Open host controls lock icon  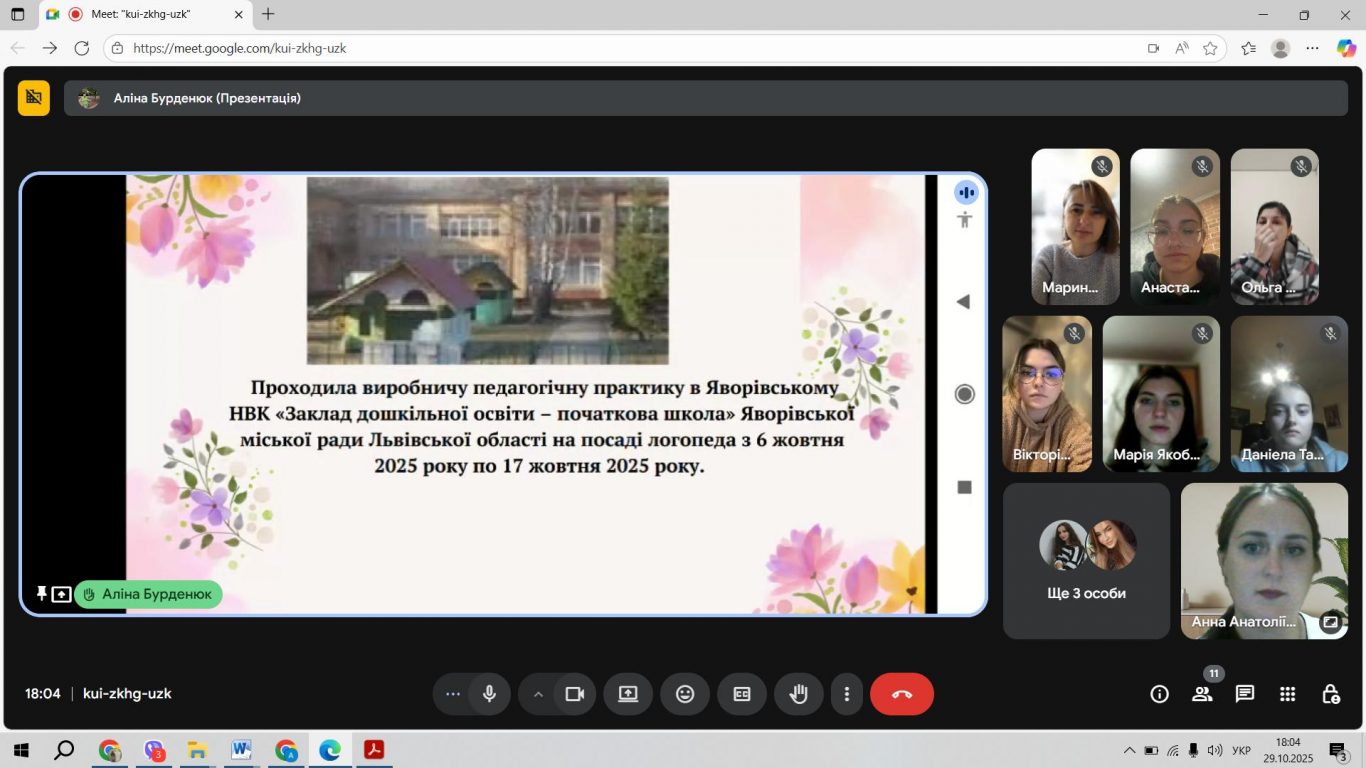(1331, 694)
